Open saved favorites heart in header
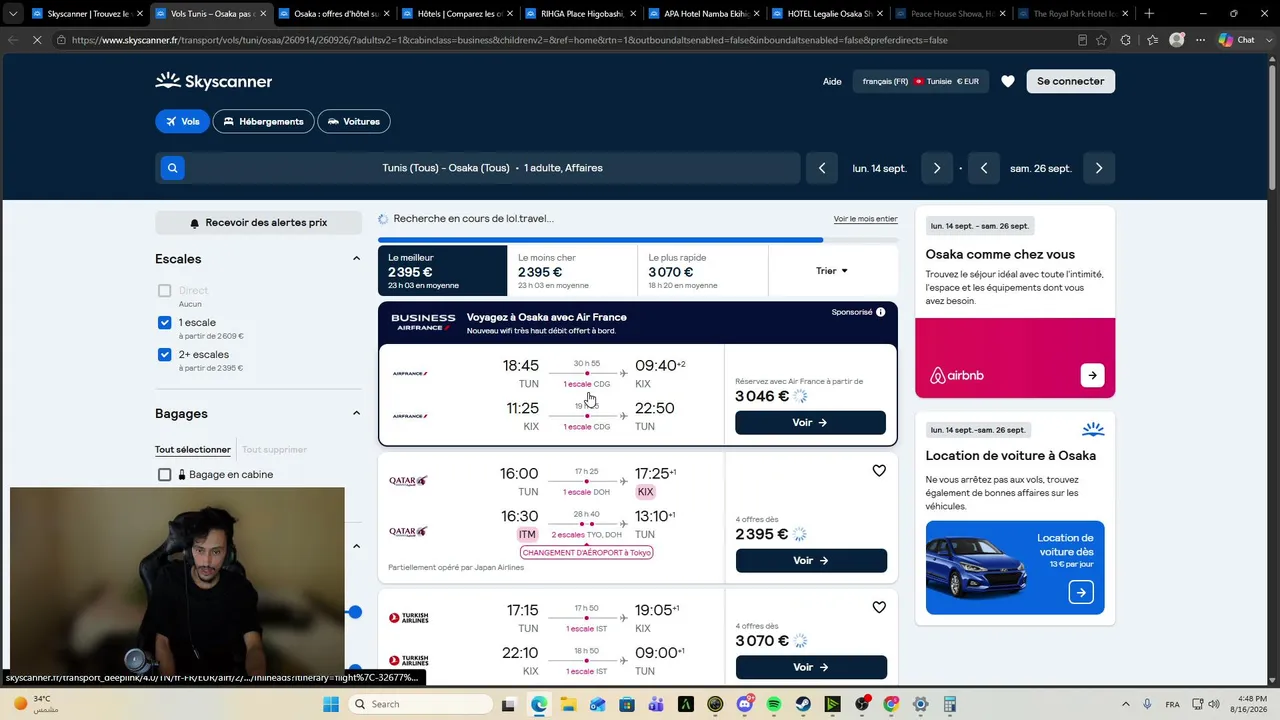 pyautogui.click(x=1008, y=81)
